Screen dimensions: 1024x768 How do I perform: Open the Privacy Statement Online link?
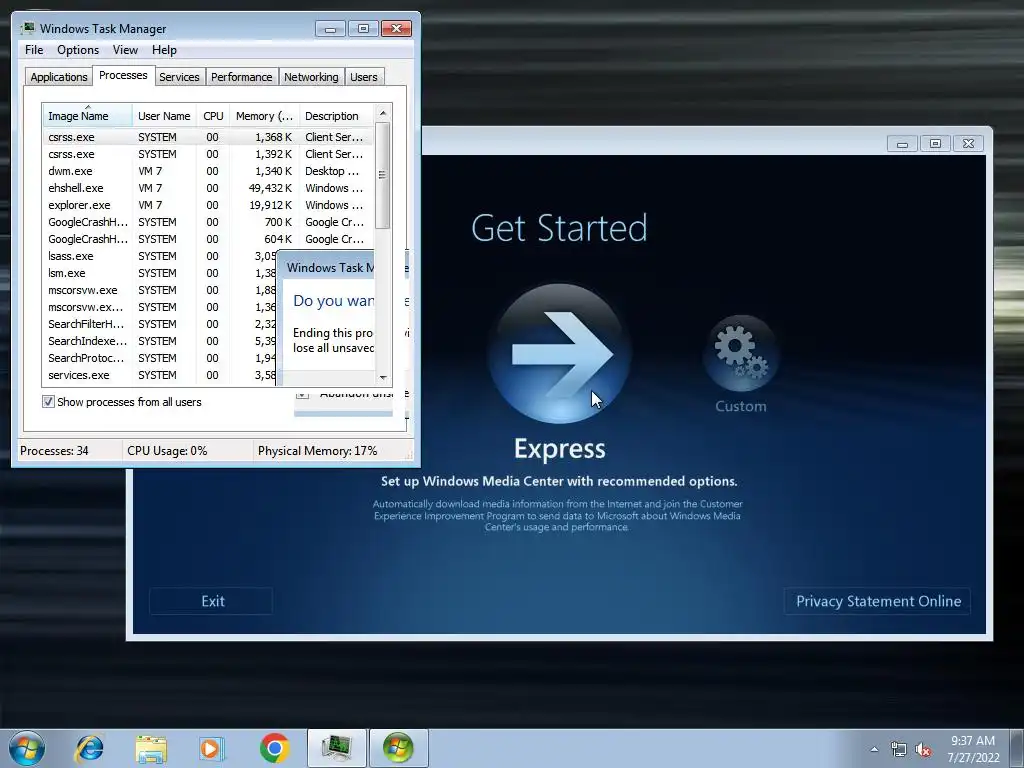pos(878,601)
